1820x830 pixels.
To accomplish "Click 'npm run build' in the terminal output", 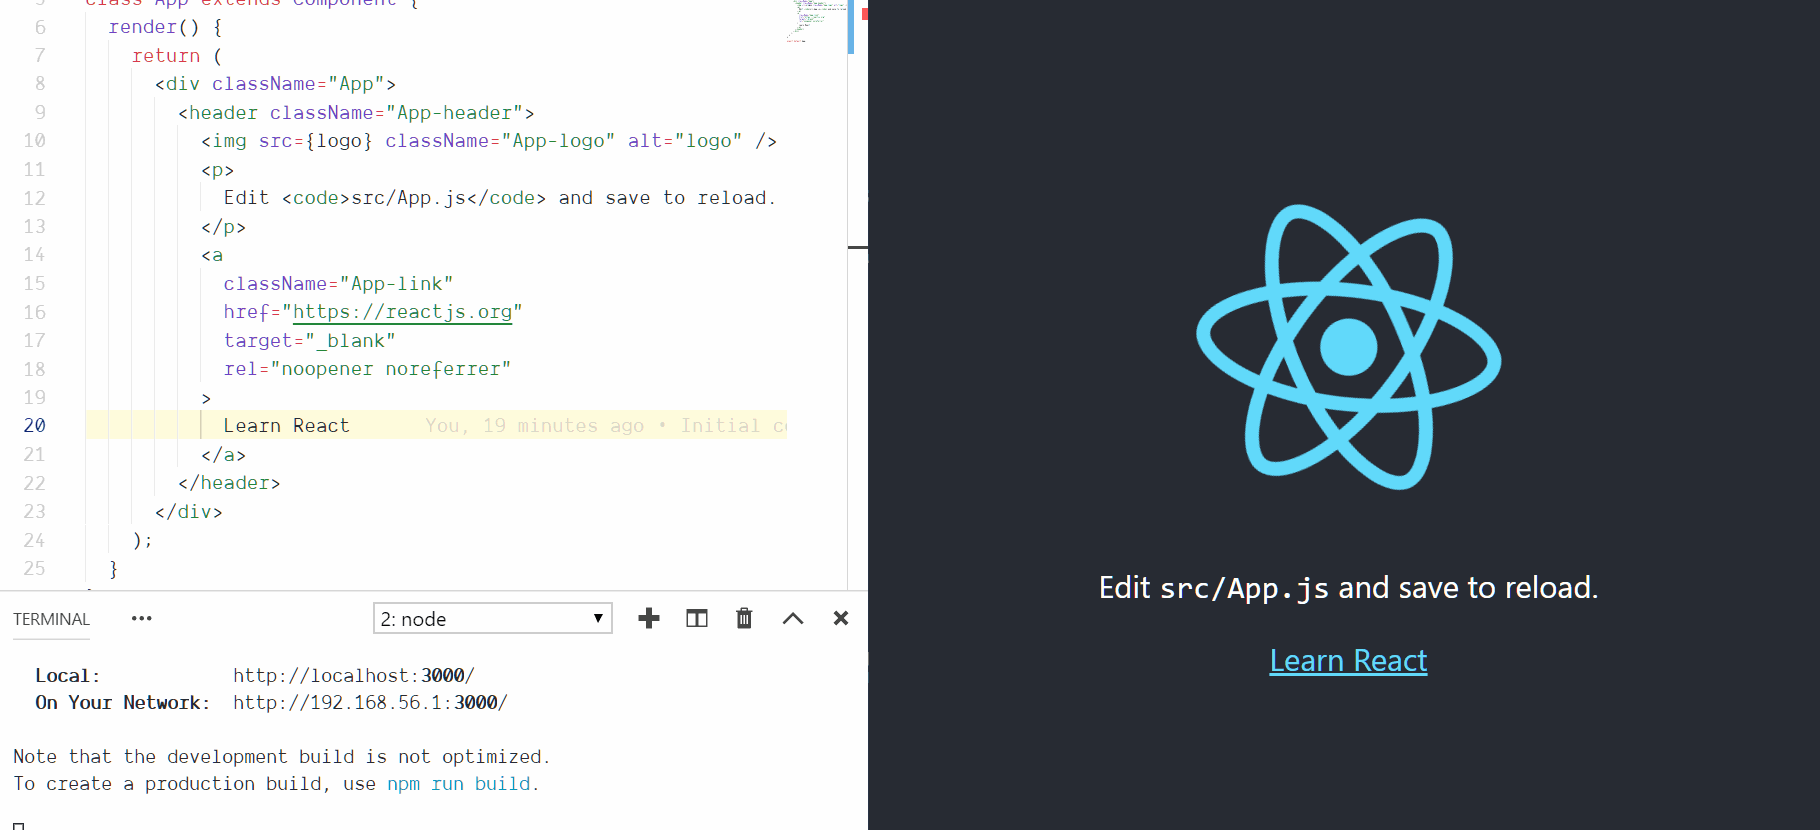I will click(459, 784).
